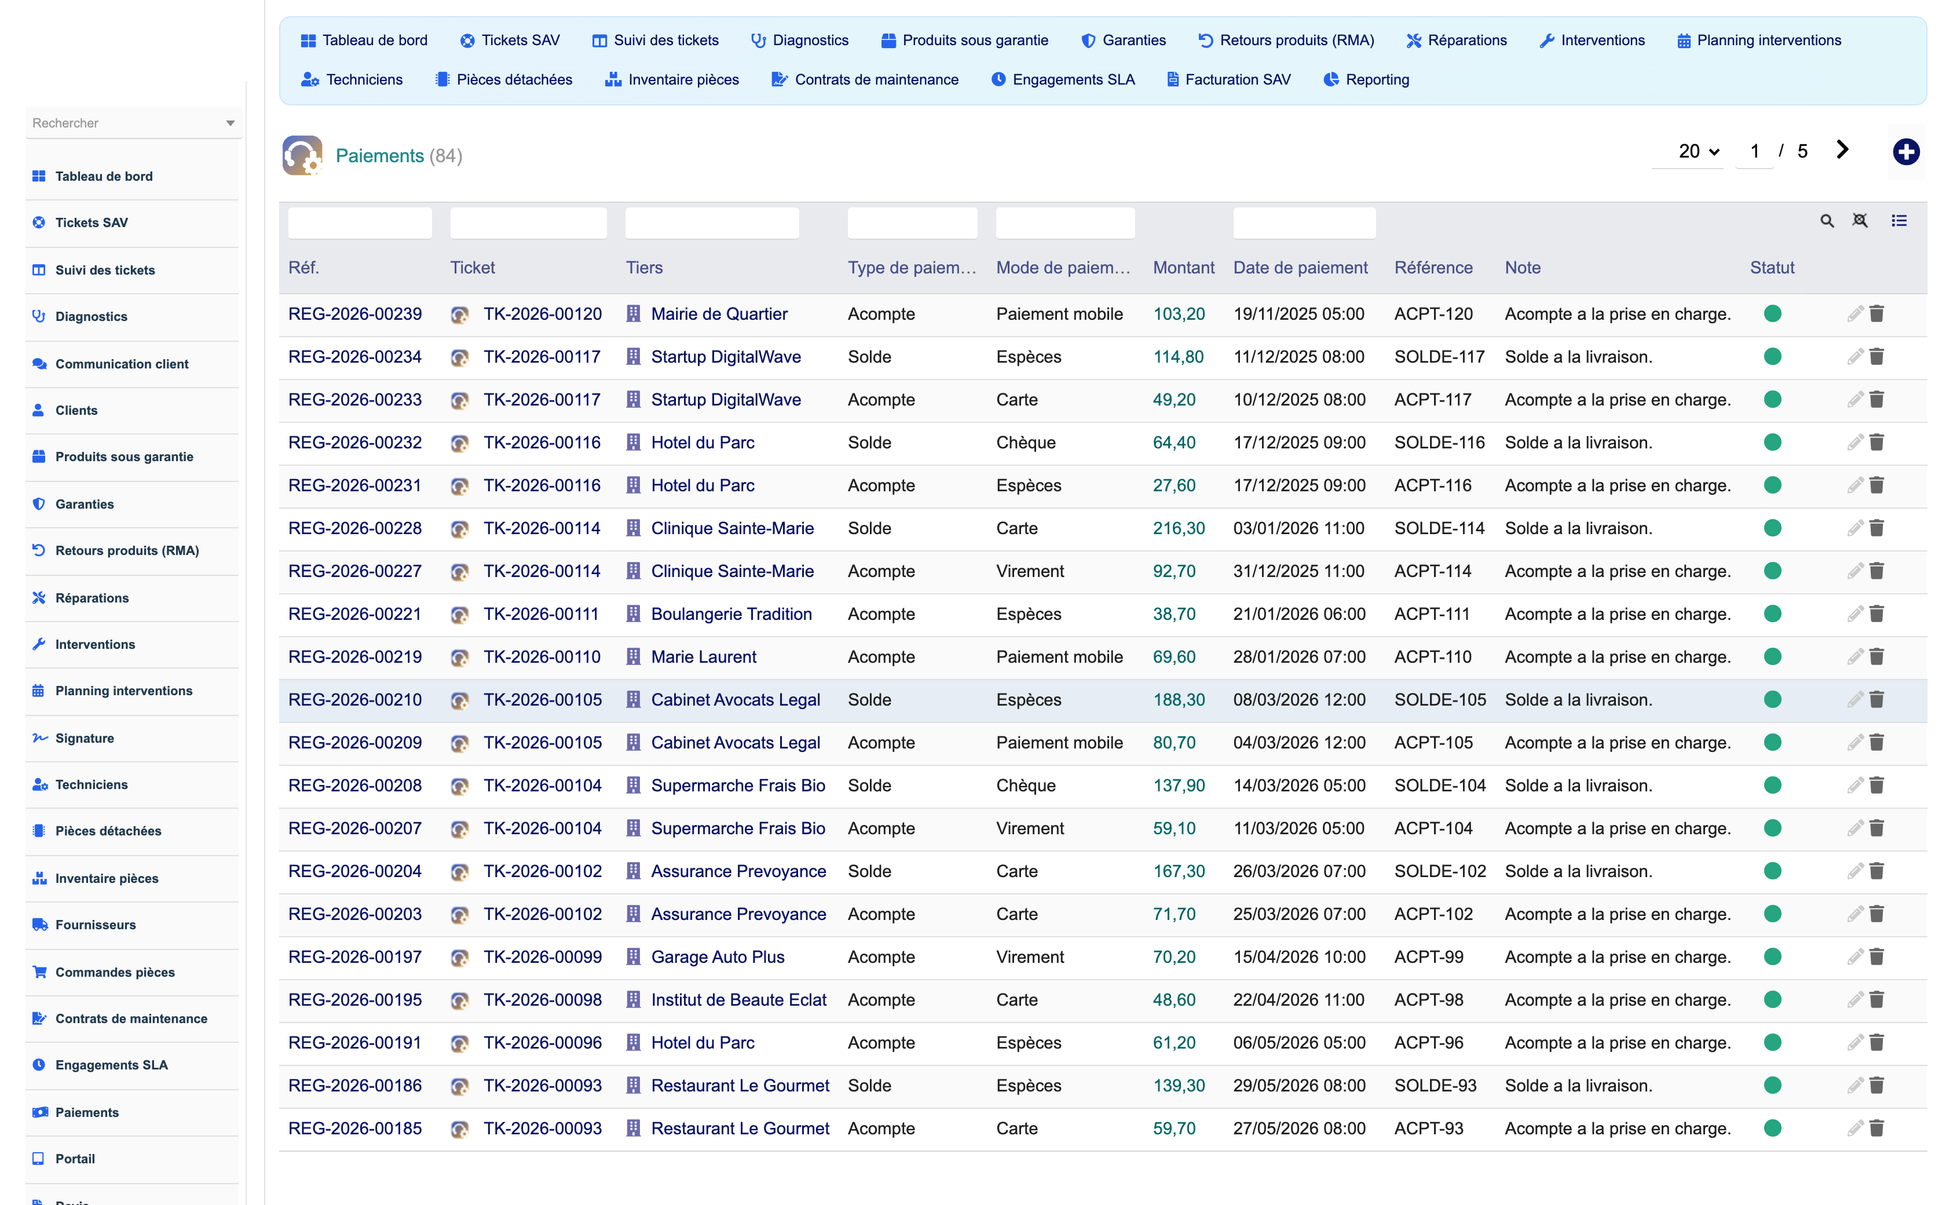Open ticket TK-2026-00098 link
This screenshot has width=1946, height=1205.
pos(543,1000)
